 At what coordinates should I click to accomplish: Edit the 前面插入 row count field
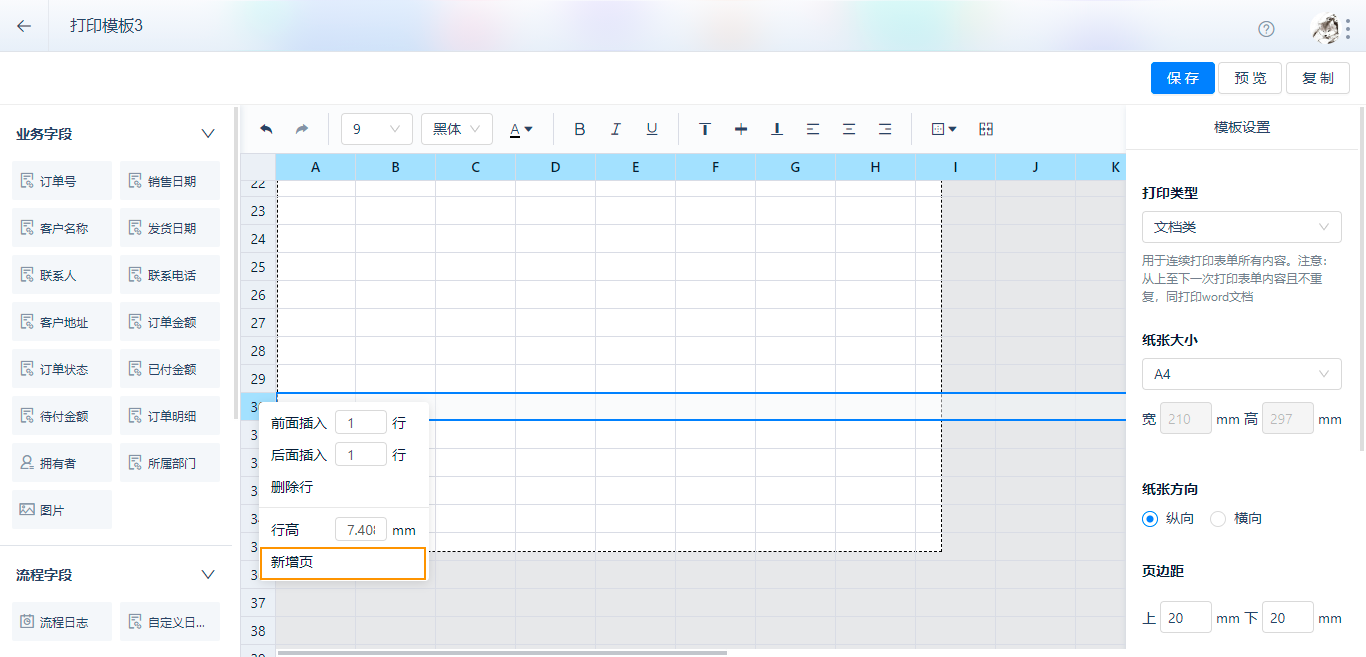click(361, 423)
